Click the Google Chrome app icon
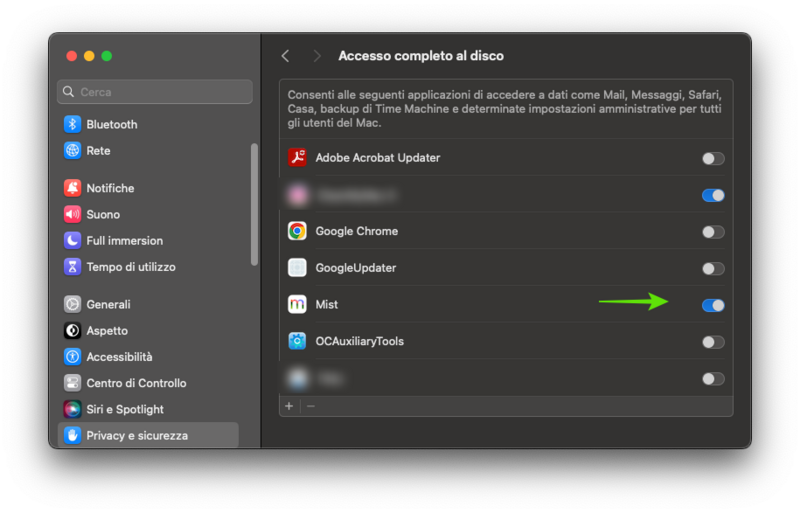The width and height of the screenshot is (800, 513). 297,231
